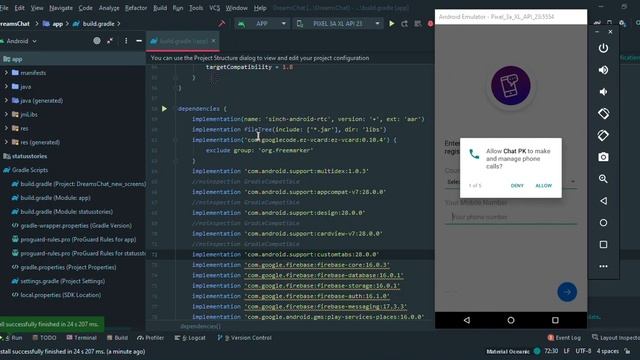This screenshot has height=360, width=640.
Task: Open the Pixel 3a XL device dropdown
Action: tap(338, 24)
